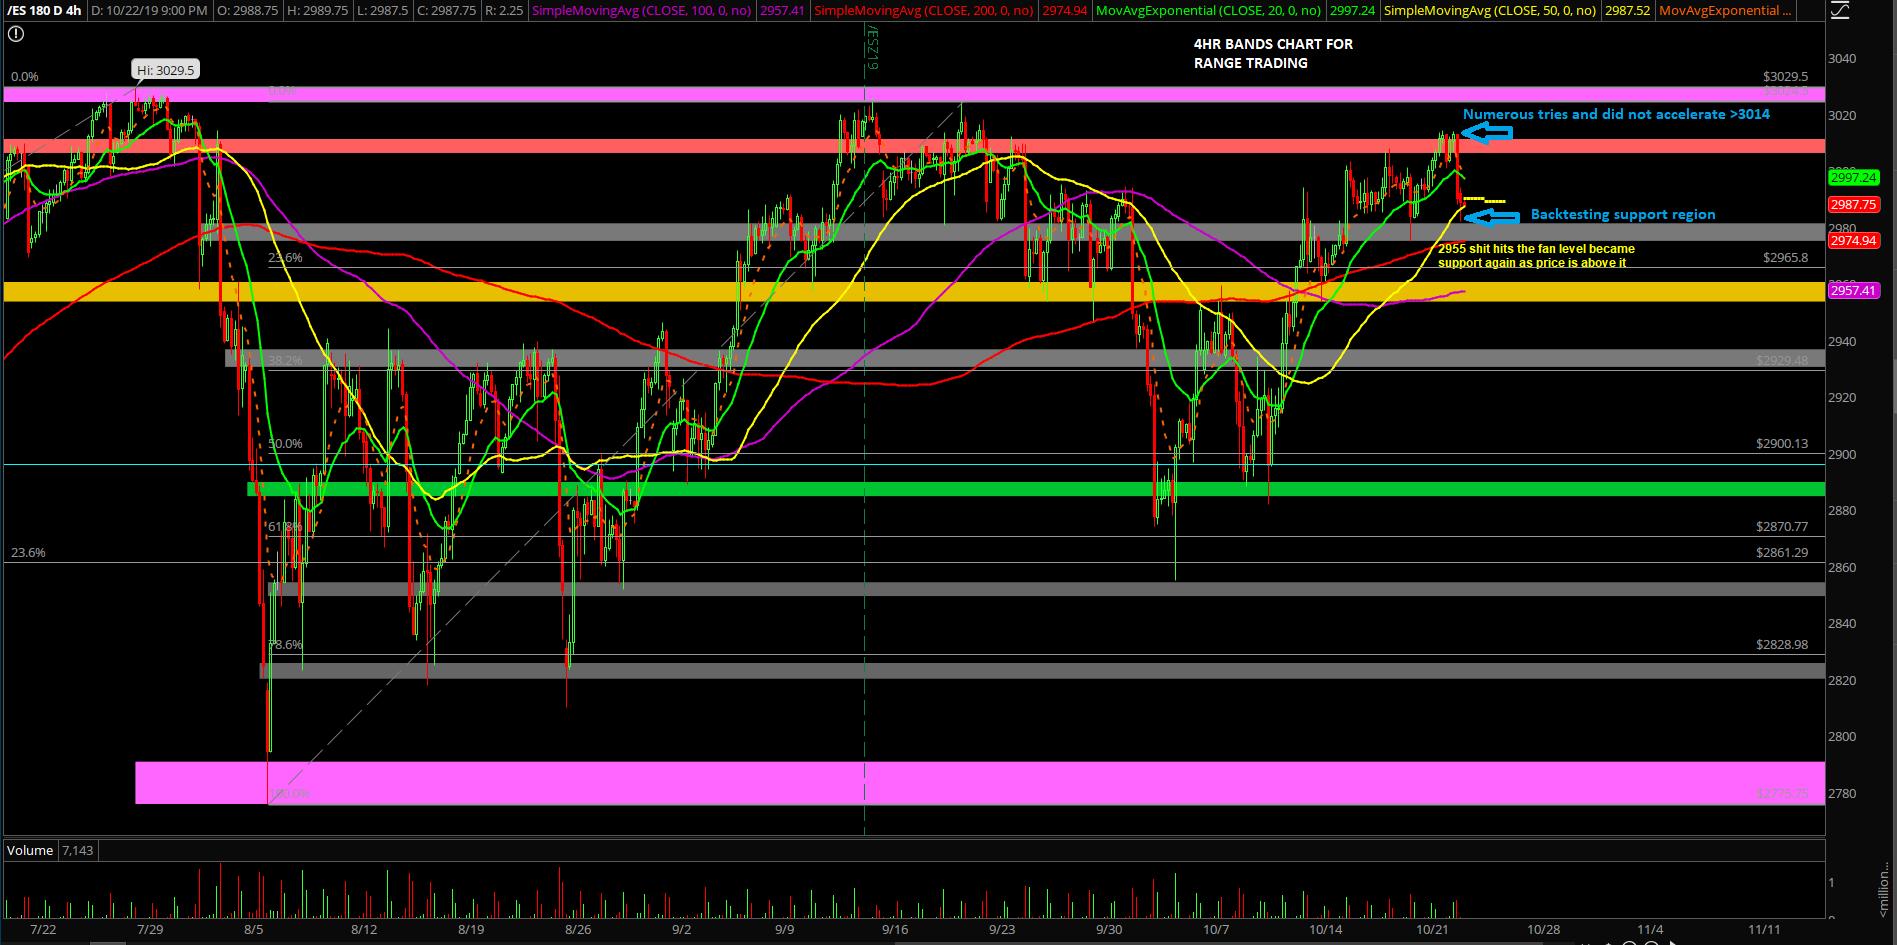Viewport: 1897px width, 945px height.
Task: Click the green 2997.24 price axis bubble
Action: click(1853, 178)
